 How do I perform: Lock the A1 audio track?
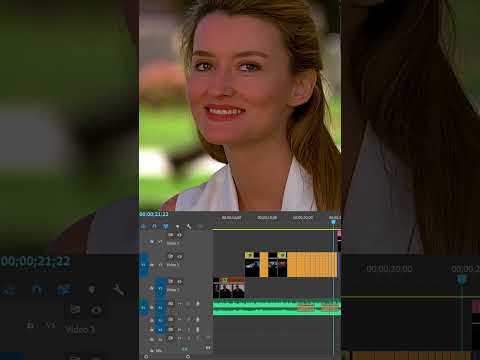coord(152,307)
